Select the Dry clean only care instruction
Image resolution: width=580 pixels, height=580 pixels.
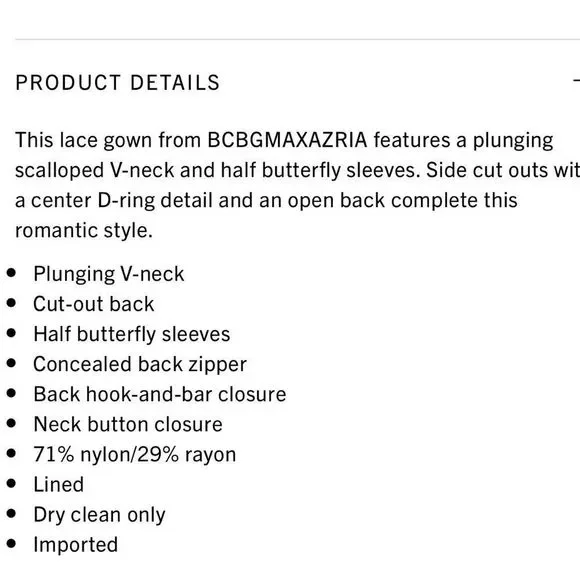(99, 515)
